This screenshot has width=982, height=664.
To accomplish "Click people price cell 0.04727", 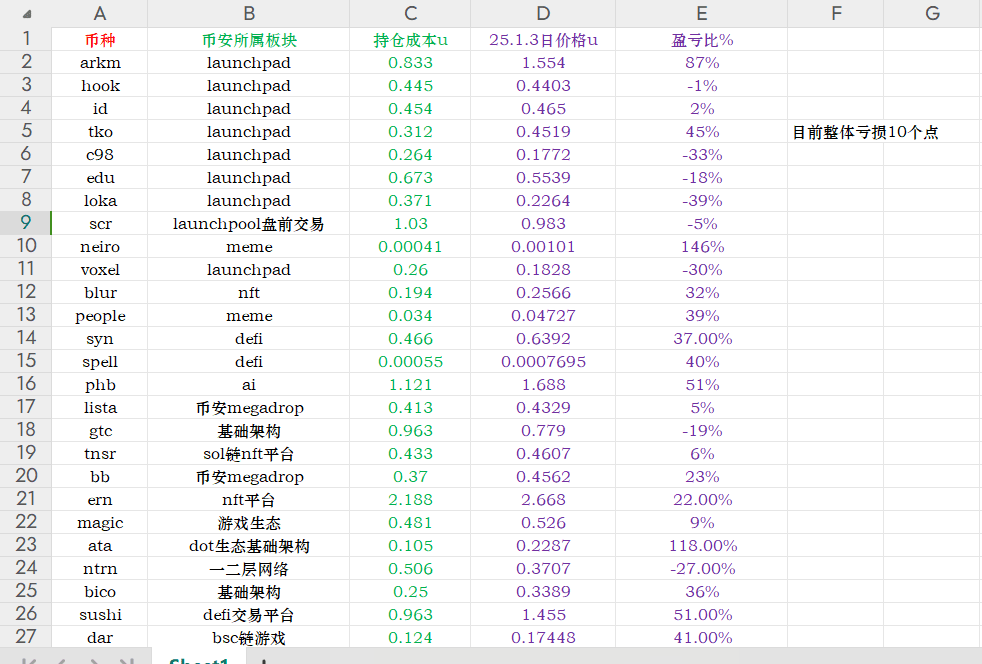I will point(543,315).
